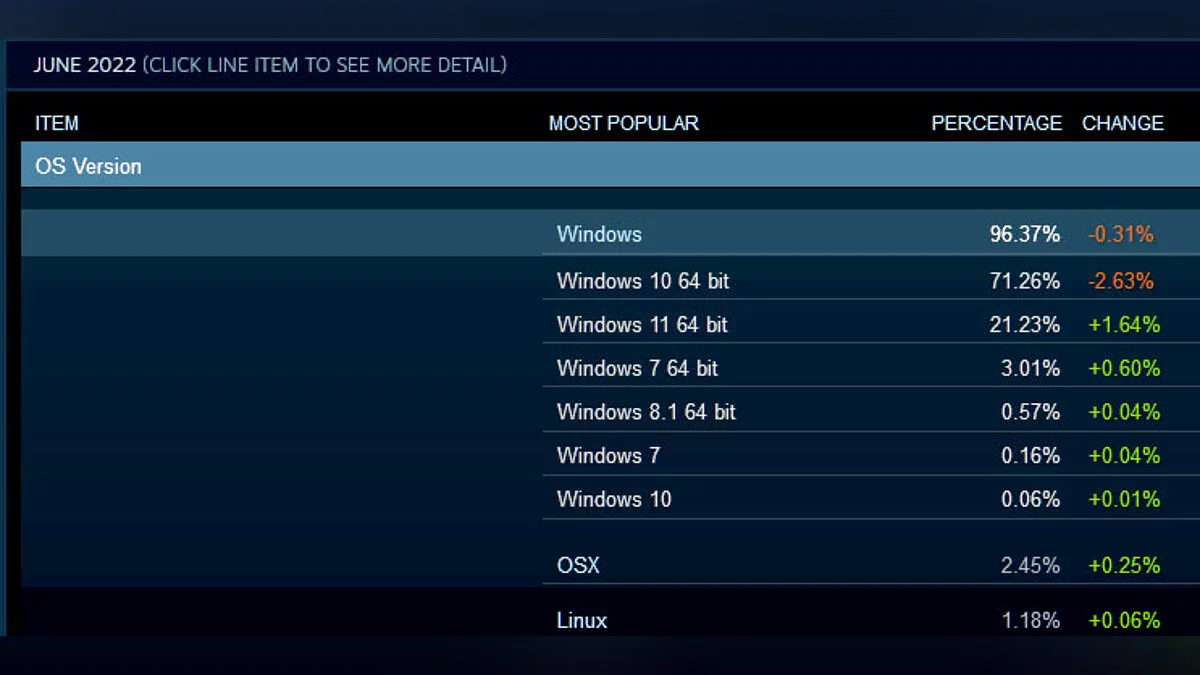
Task: Click the ITEM column header
Action: (57, 123)
